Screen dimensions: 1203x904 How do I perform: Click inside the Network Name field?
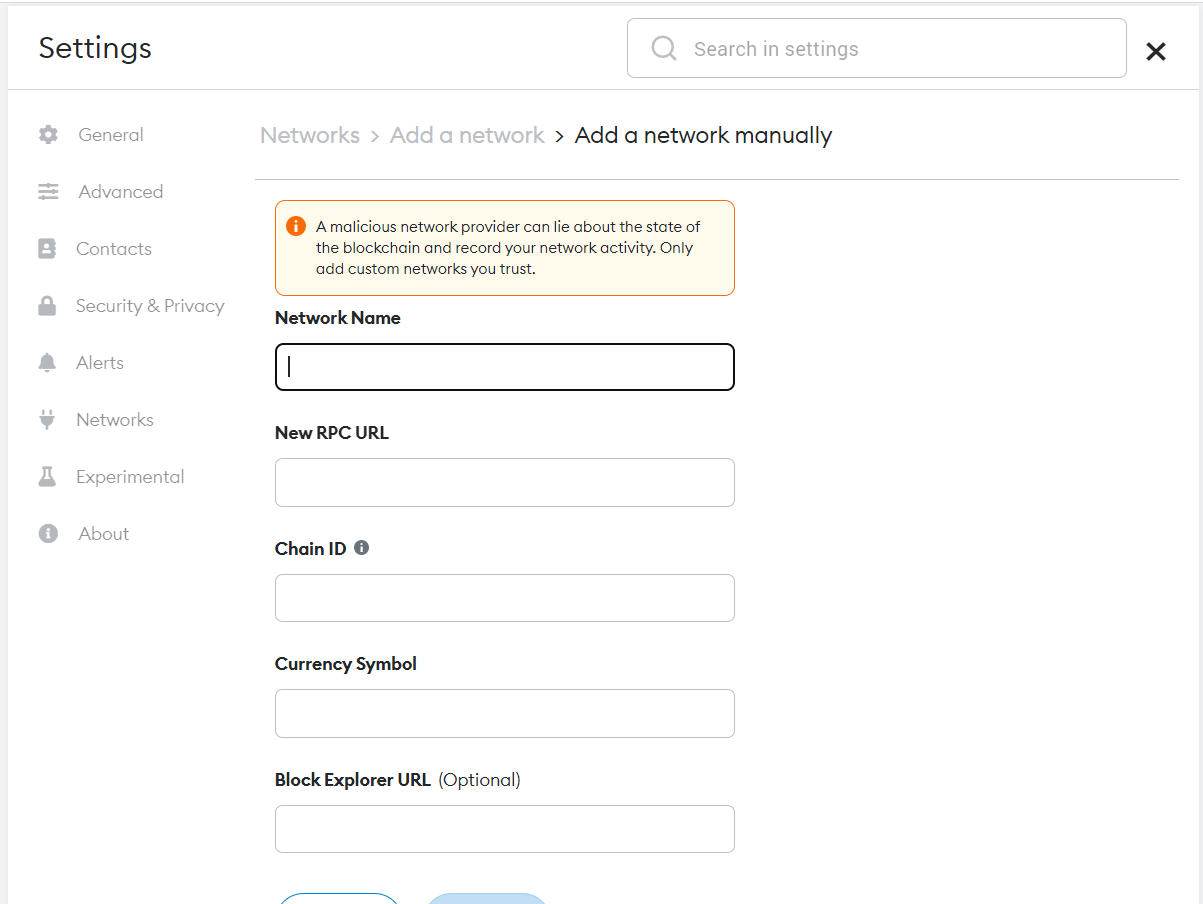pos(504,367)
